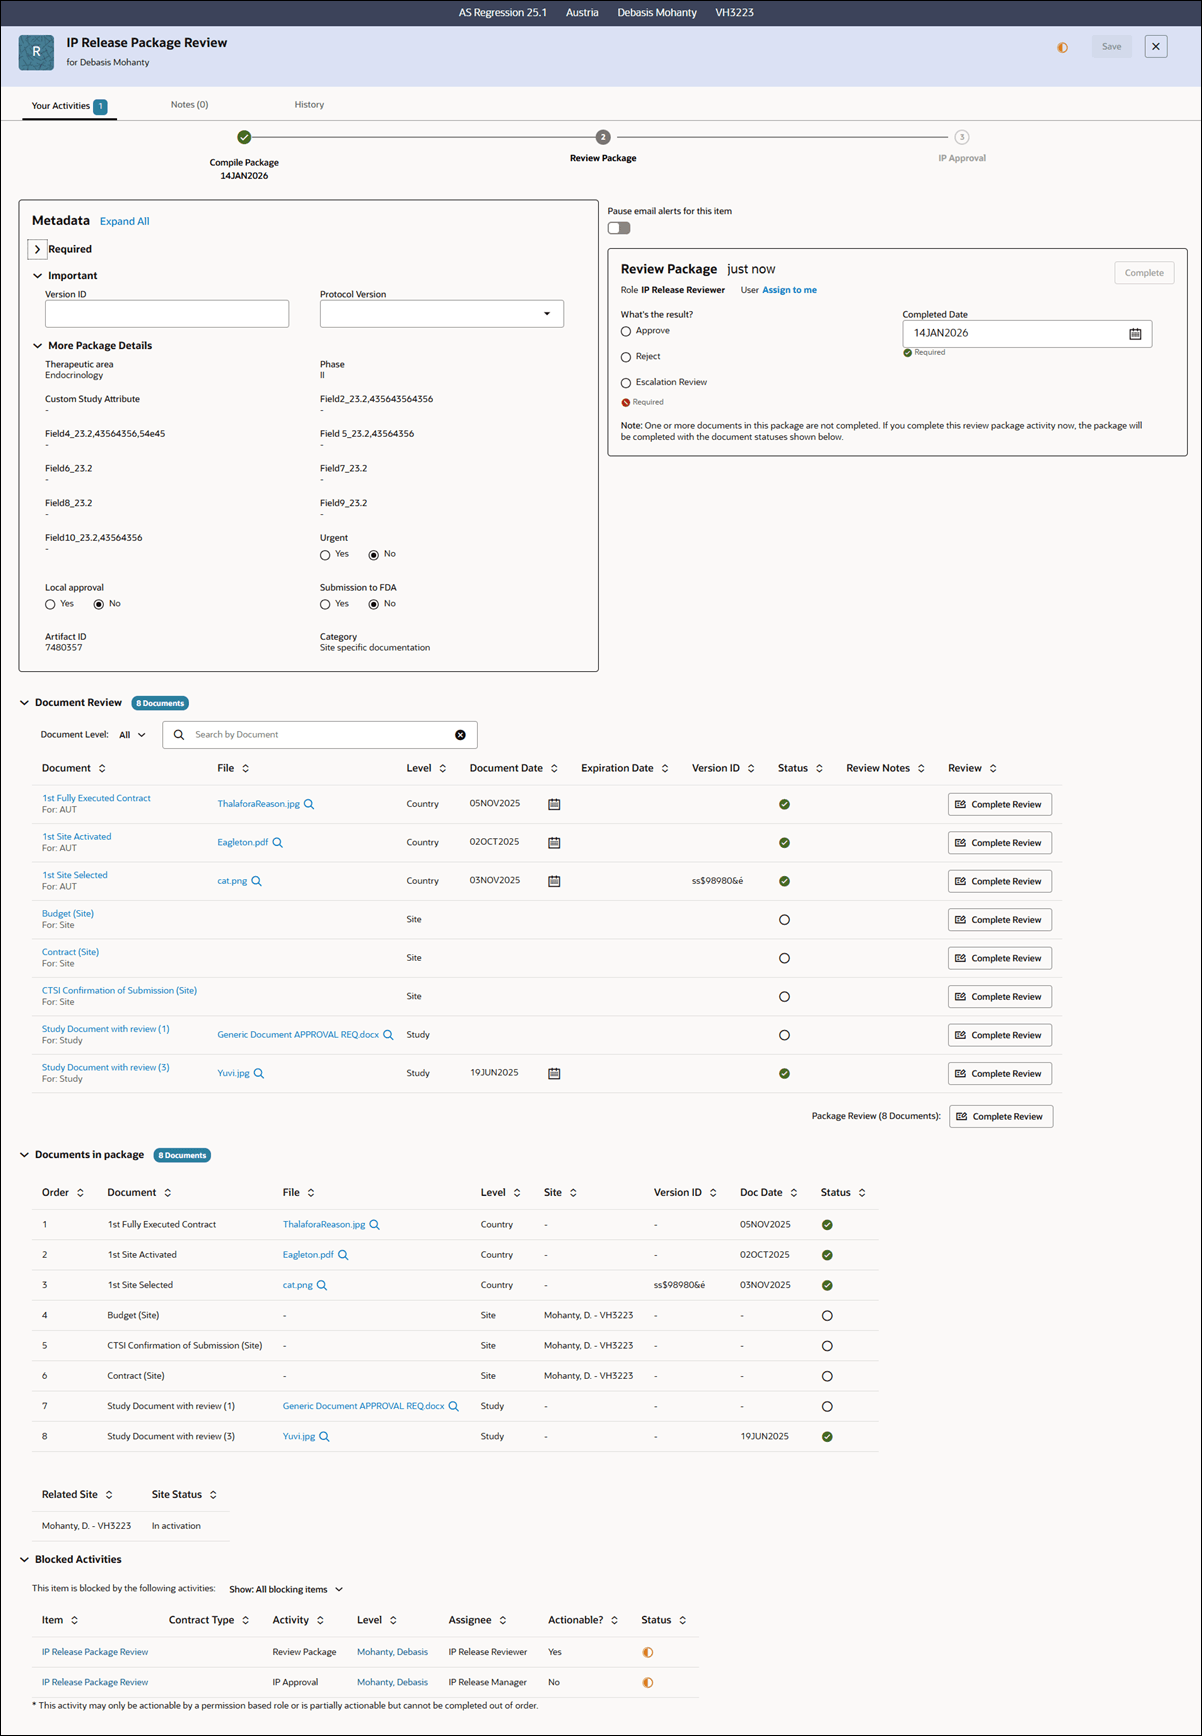The height and width of the screenshot is (1736, 1202).
Task: Preview Yuvi.jpg magnifier in Document Review
Action: (x=259, y=1073)
